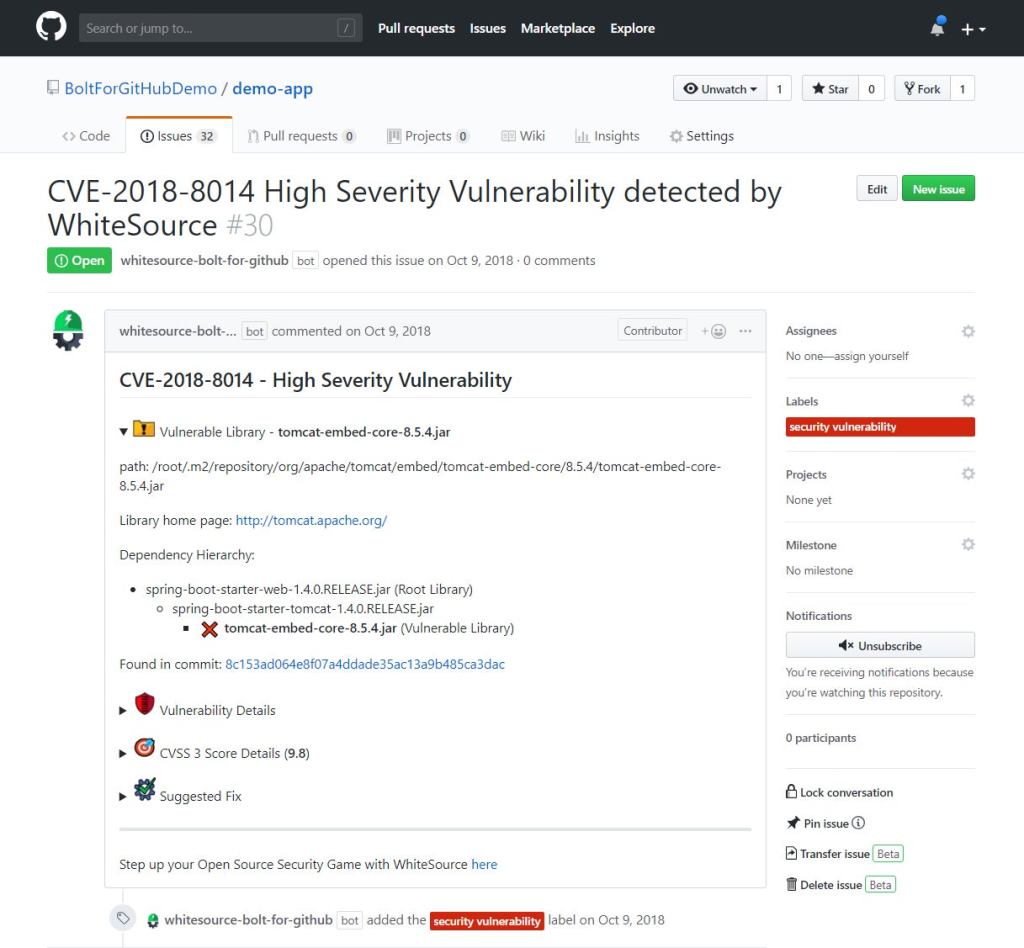Open the Labels settings gear
This screenshot has height=948, width=1024.
(x=966, y=400)
